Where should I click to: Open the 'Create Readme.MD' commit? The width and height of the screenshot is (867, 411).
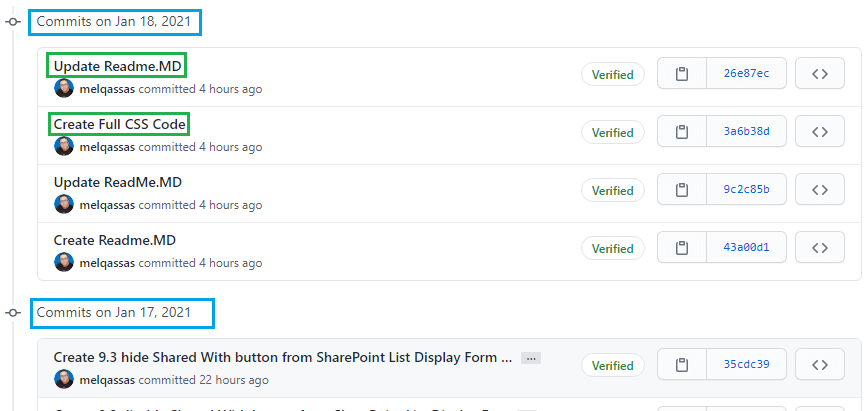tap(114, 240)
